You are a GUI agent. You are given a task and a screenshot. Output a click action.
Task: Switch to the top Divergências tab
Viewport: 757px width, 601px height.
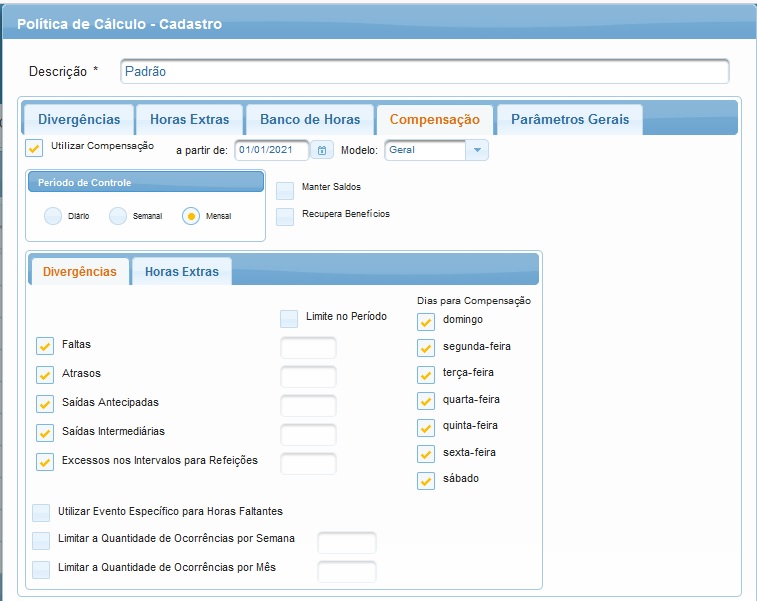(x=79, y=119)
